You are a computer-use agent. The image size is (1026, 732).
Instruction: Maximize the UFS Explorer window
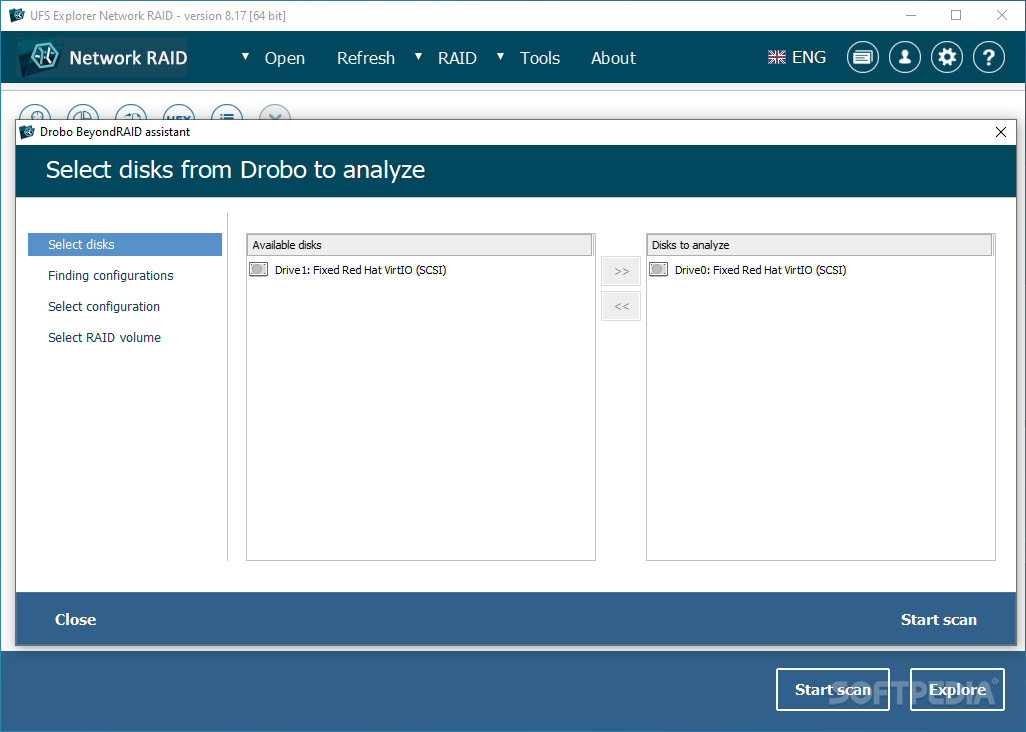tap(956, 15)
